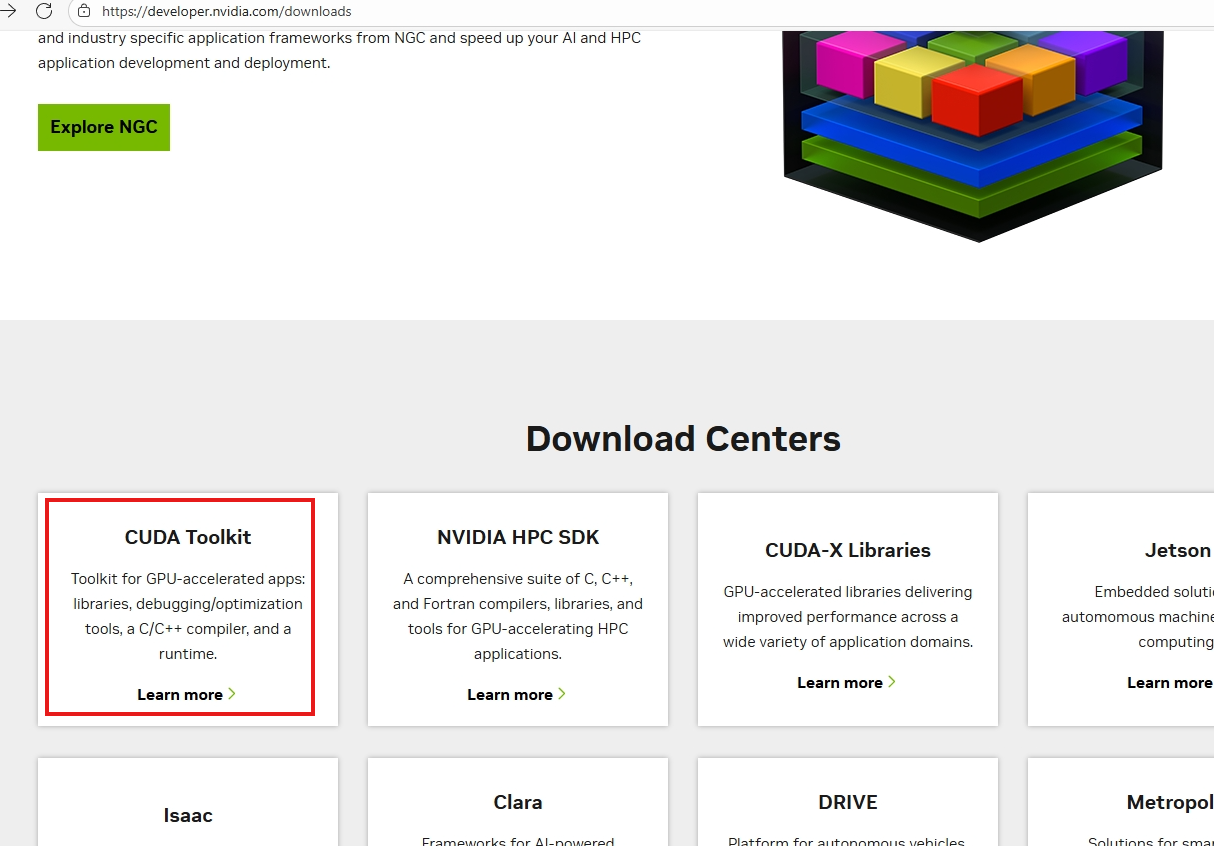Viewport: 1214px width, 846px height.
Task: Open the Jetson card title
Action: coord(1178,550)
